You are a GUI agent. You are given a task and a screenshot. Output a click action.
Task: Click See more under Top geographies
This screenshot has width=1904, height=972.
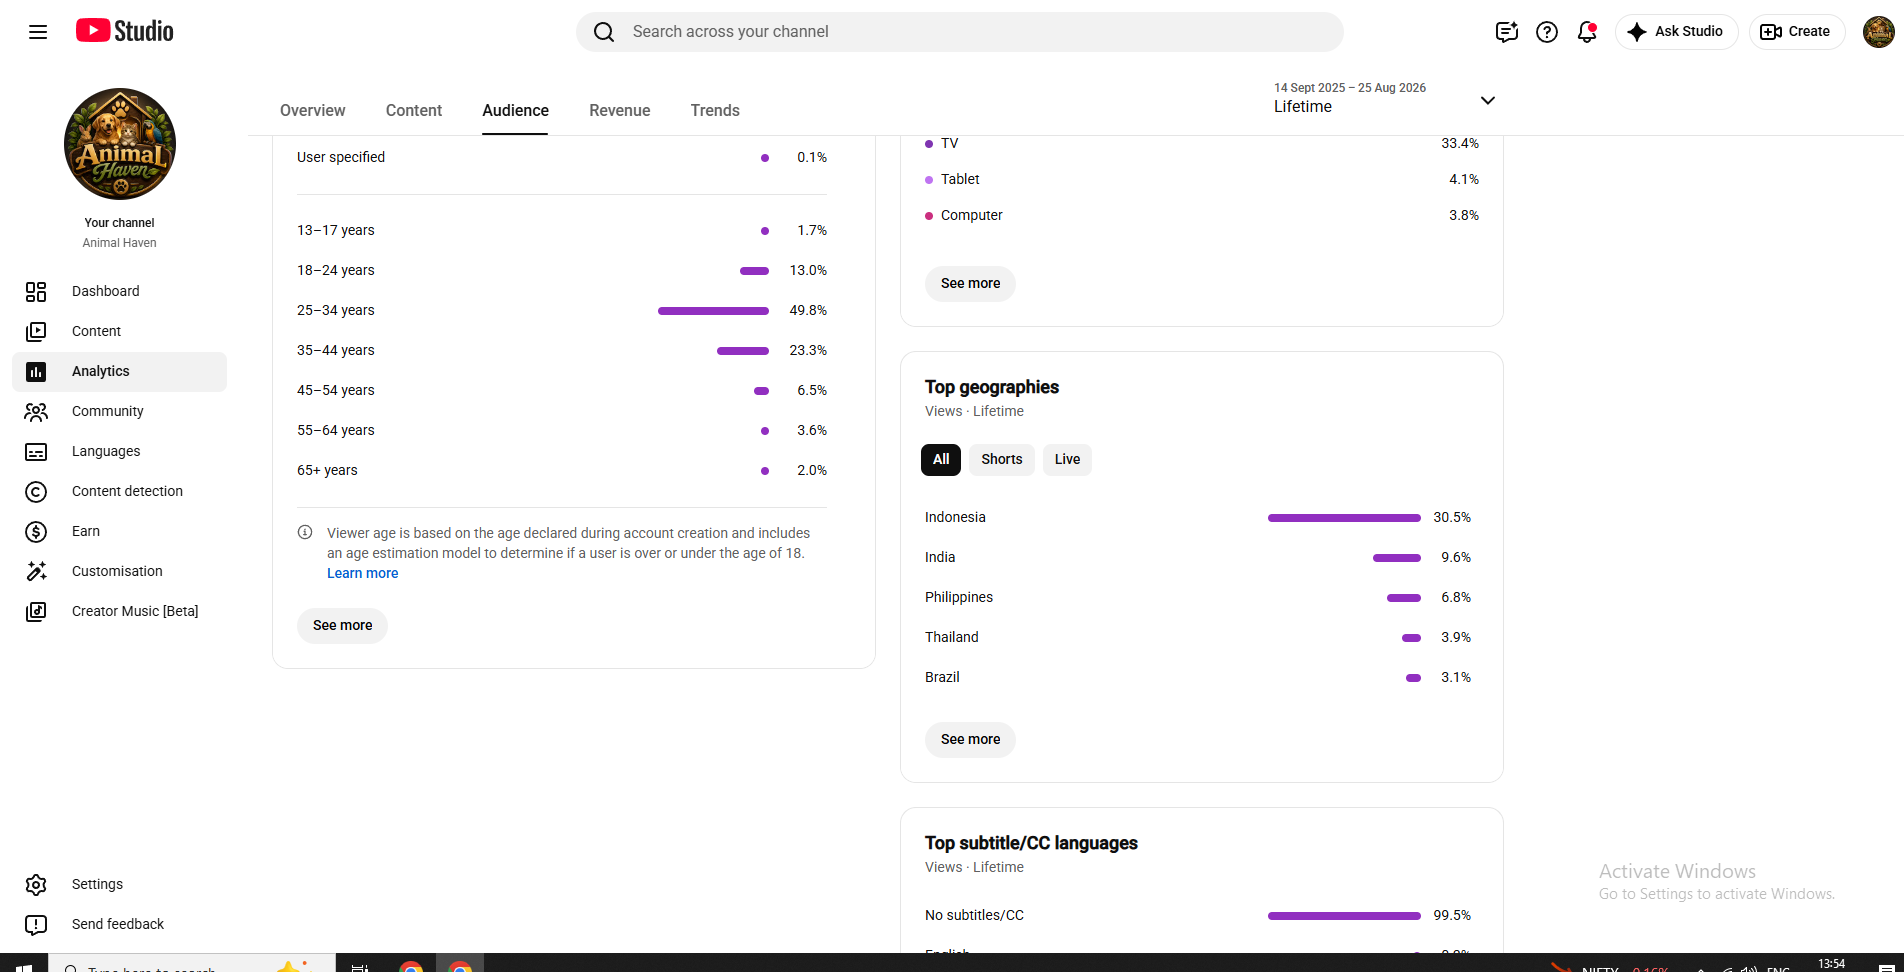click(970, 740)
